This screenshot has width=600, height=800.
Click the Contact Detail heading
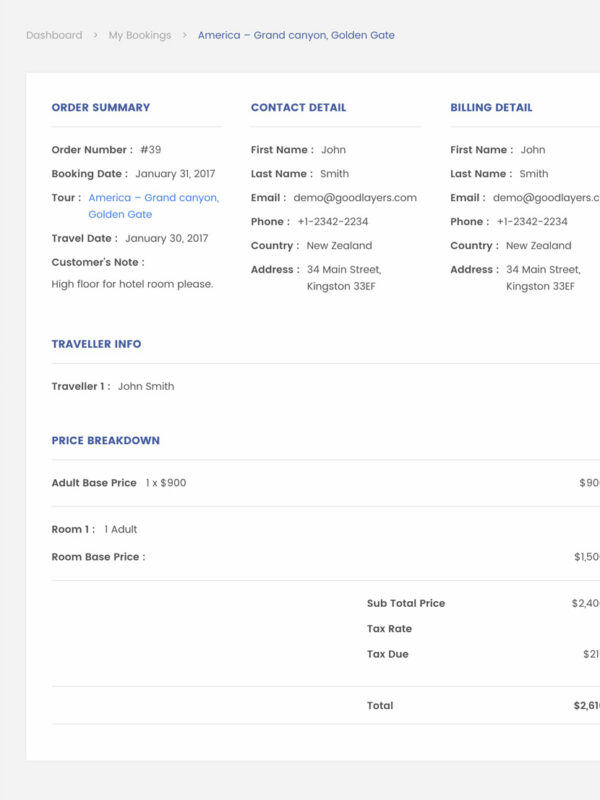coord(298,108)
